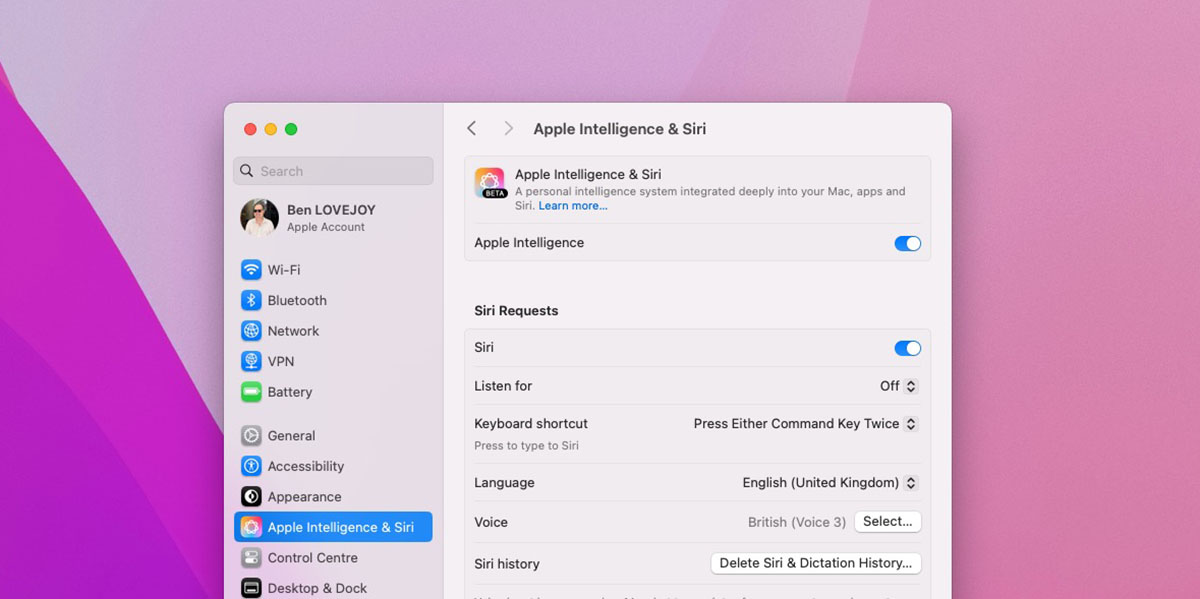The image size is (1200, 599).
Task: Select the Network globe icon
Action: click(251, 331)
